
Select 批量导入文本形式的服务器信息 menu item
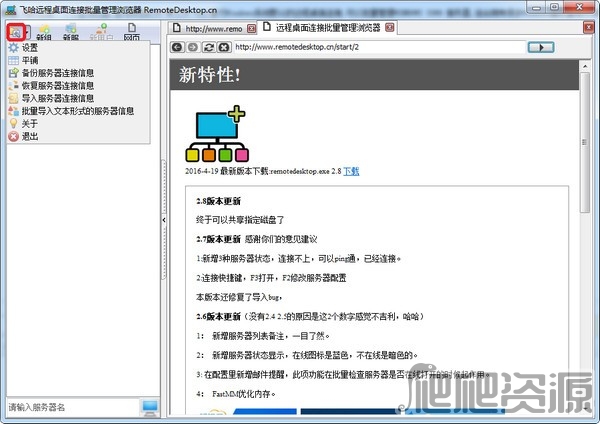78,111
